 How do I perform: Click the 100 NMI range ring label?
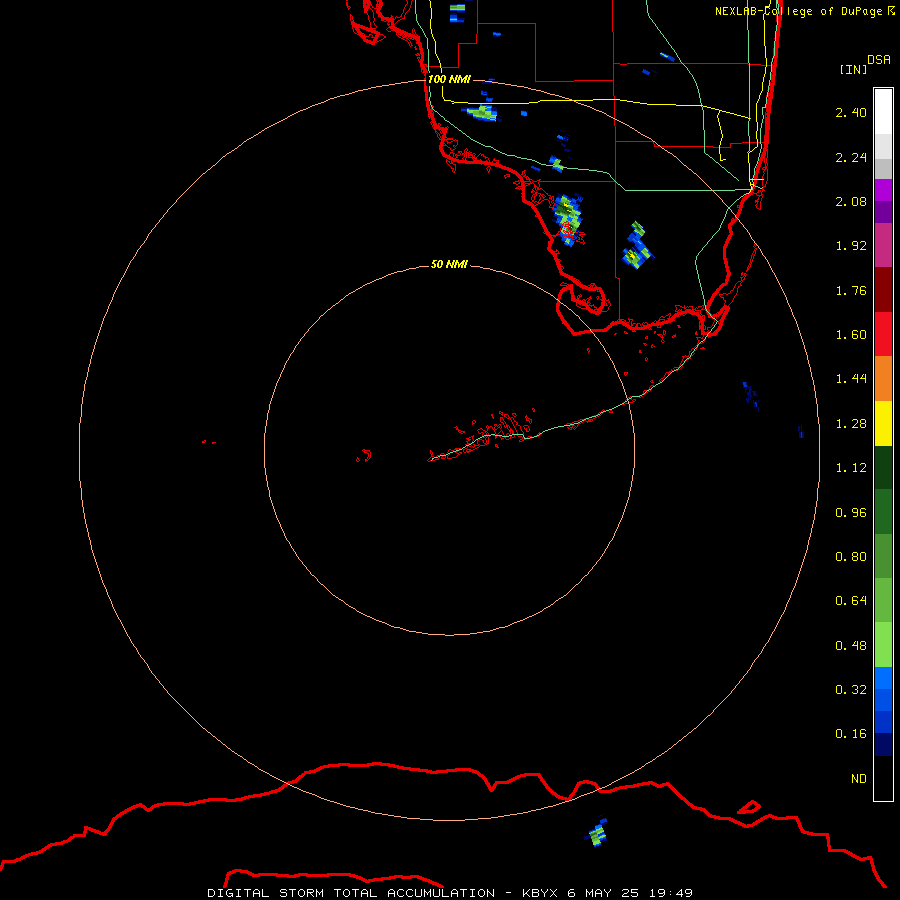[449, 79]
